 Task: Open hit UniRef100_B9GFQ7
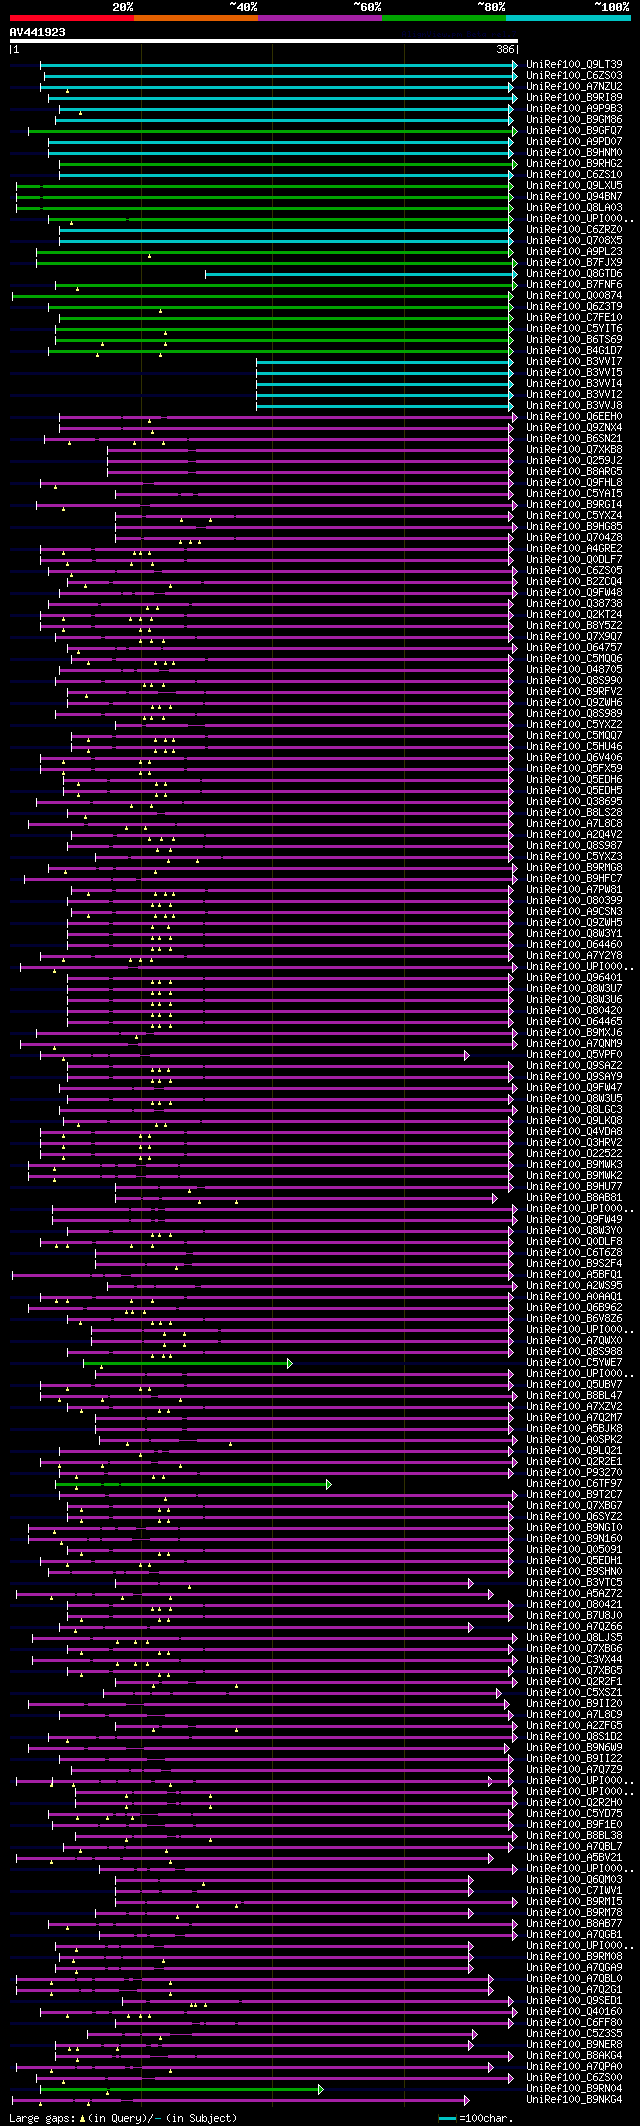tap(574, 131)
